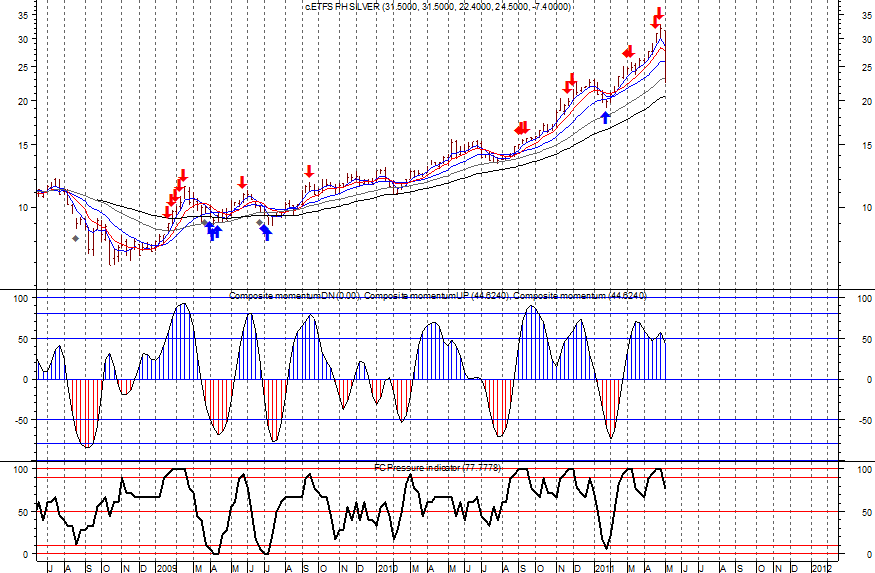Click the gray diamond marker near June 2009
The width and height of the screenshot is (875, 573).
259,222
